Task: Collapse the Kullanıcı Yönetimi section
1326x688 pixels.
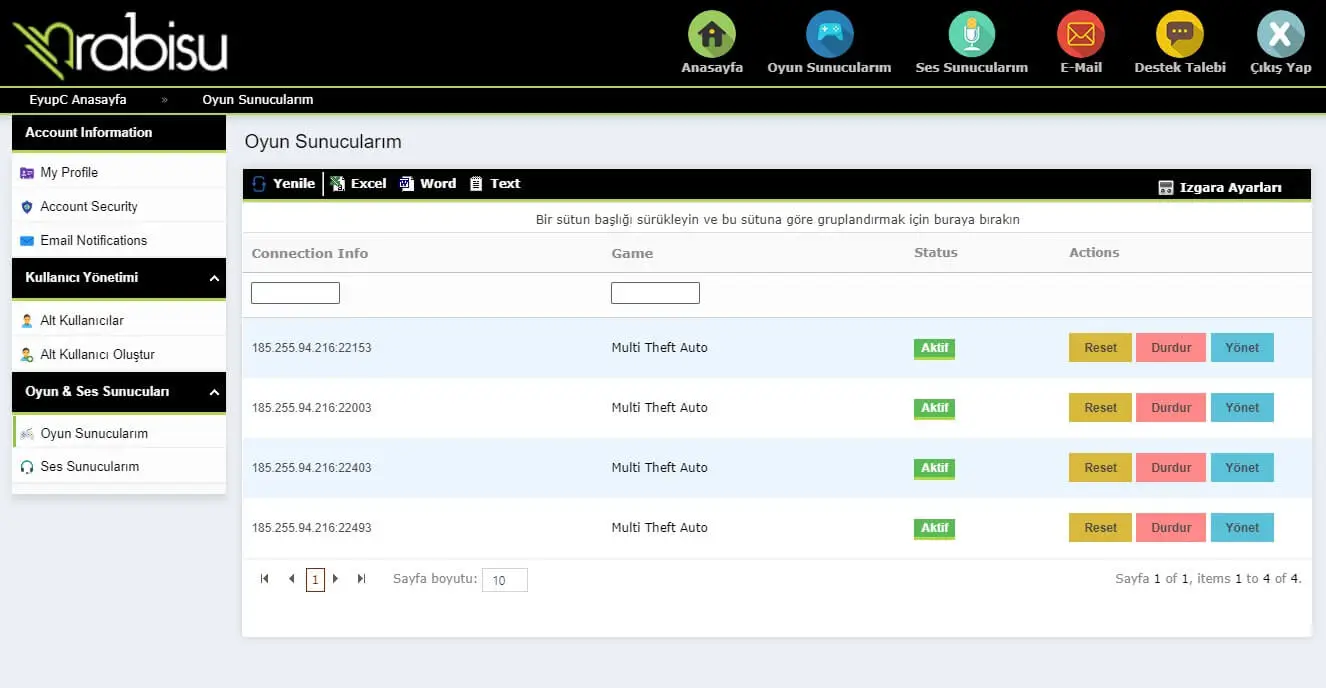Action: pyautogui.click(x=214, y=279)
